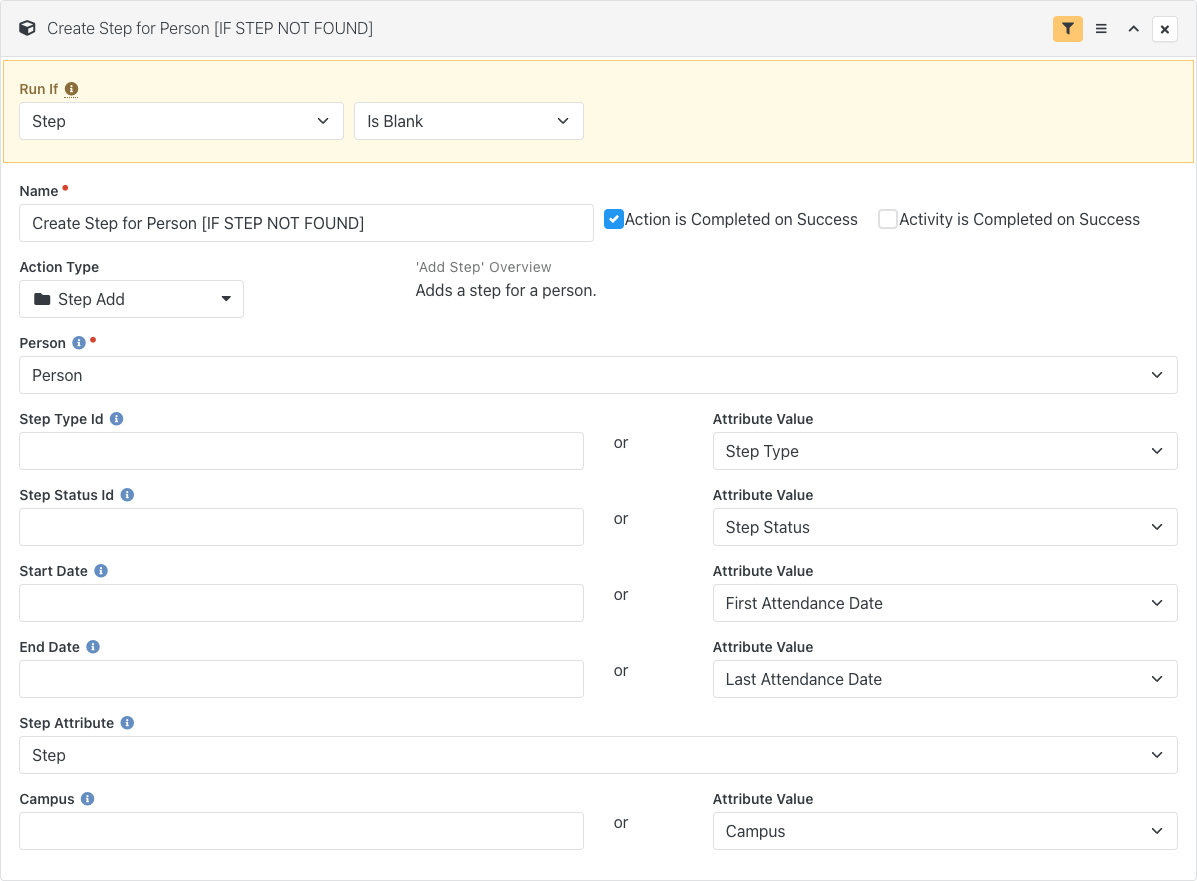Edit the Name input field
The width and height of the screenshot is (1197, 881).
tap(306, 223)
